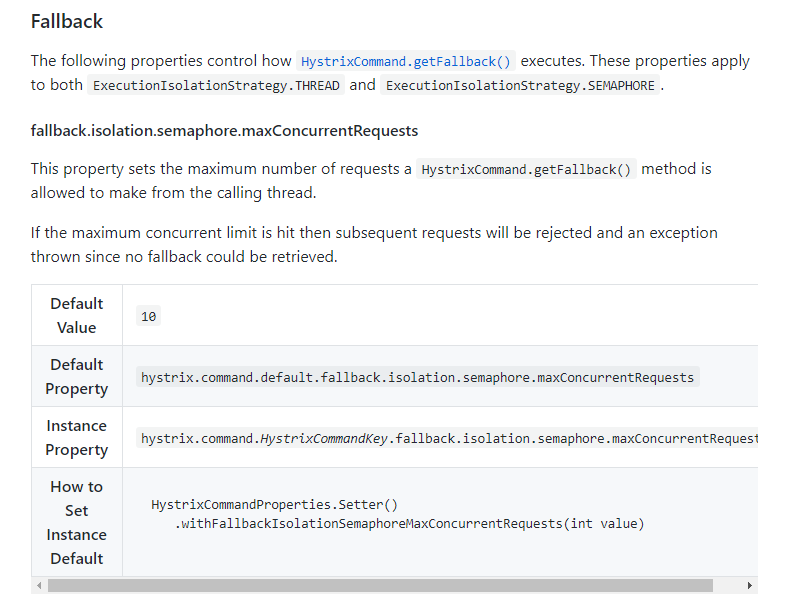Click the fallback.isolation.semaphore.maxConcurrentRequests subheading
The height and width of the screenshot is (603, 802).
(x=224, y=131)
